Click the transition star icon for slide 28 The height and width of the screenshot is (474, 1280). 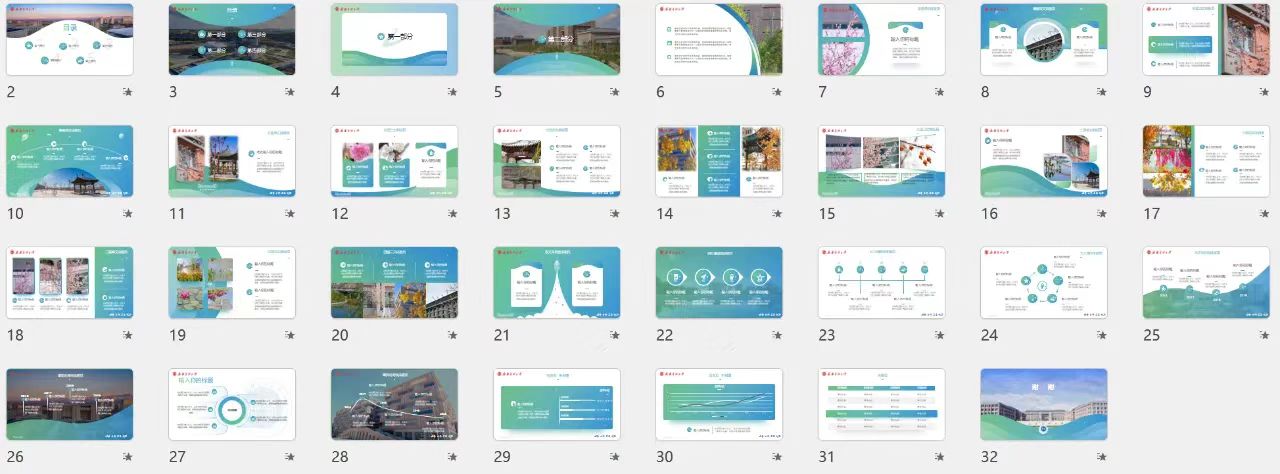click(452, 457)
